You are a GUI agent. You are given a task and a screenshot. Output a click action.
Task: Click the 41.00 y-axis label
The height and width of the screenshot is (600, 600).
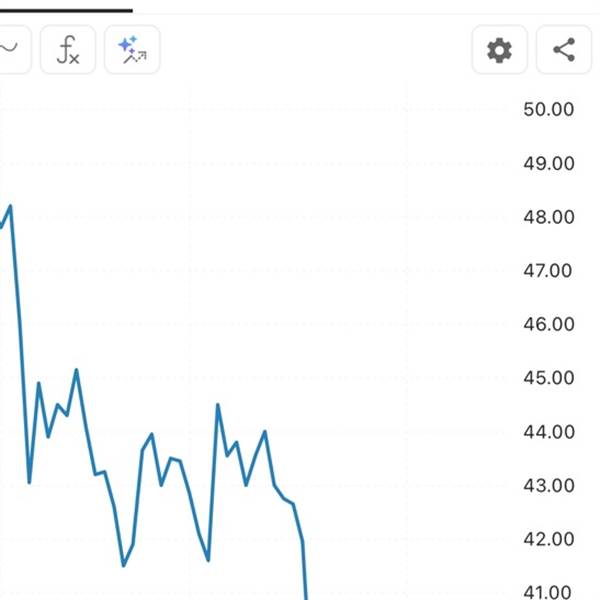[x=548, y=592]
